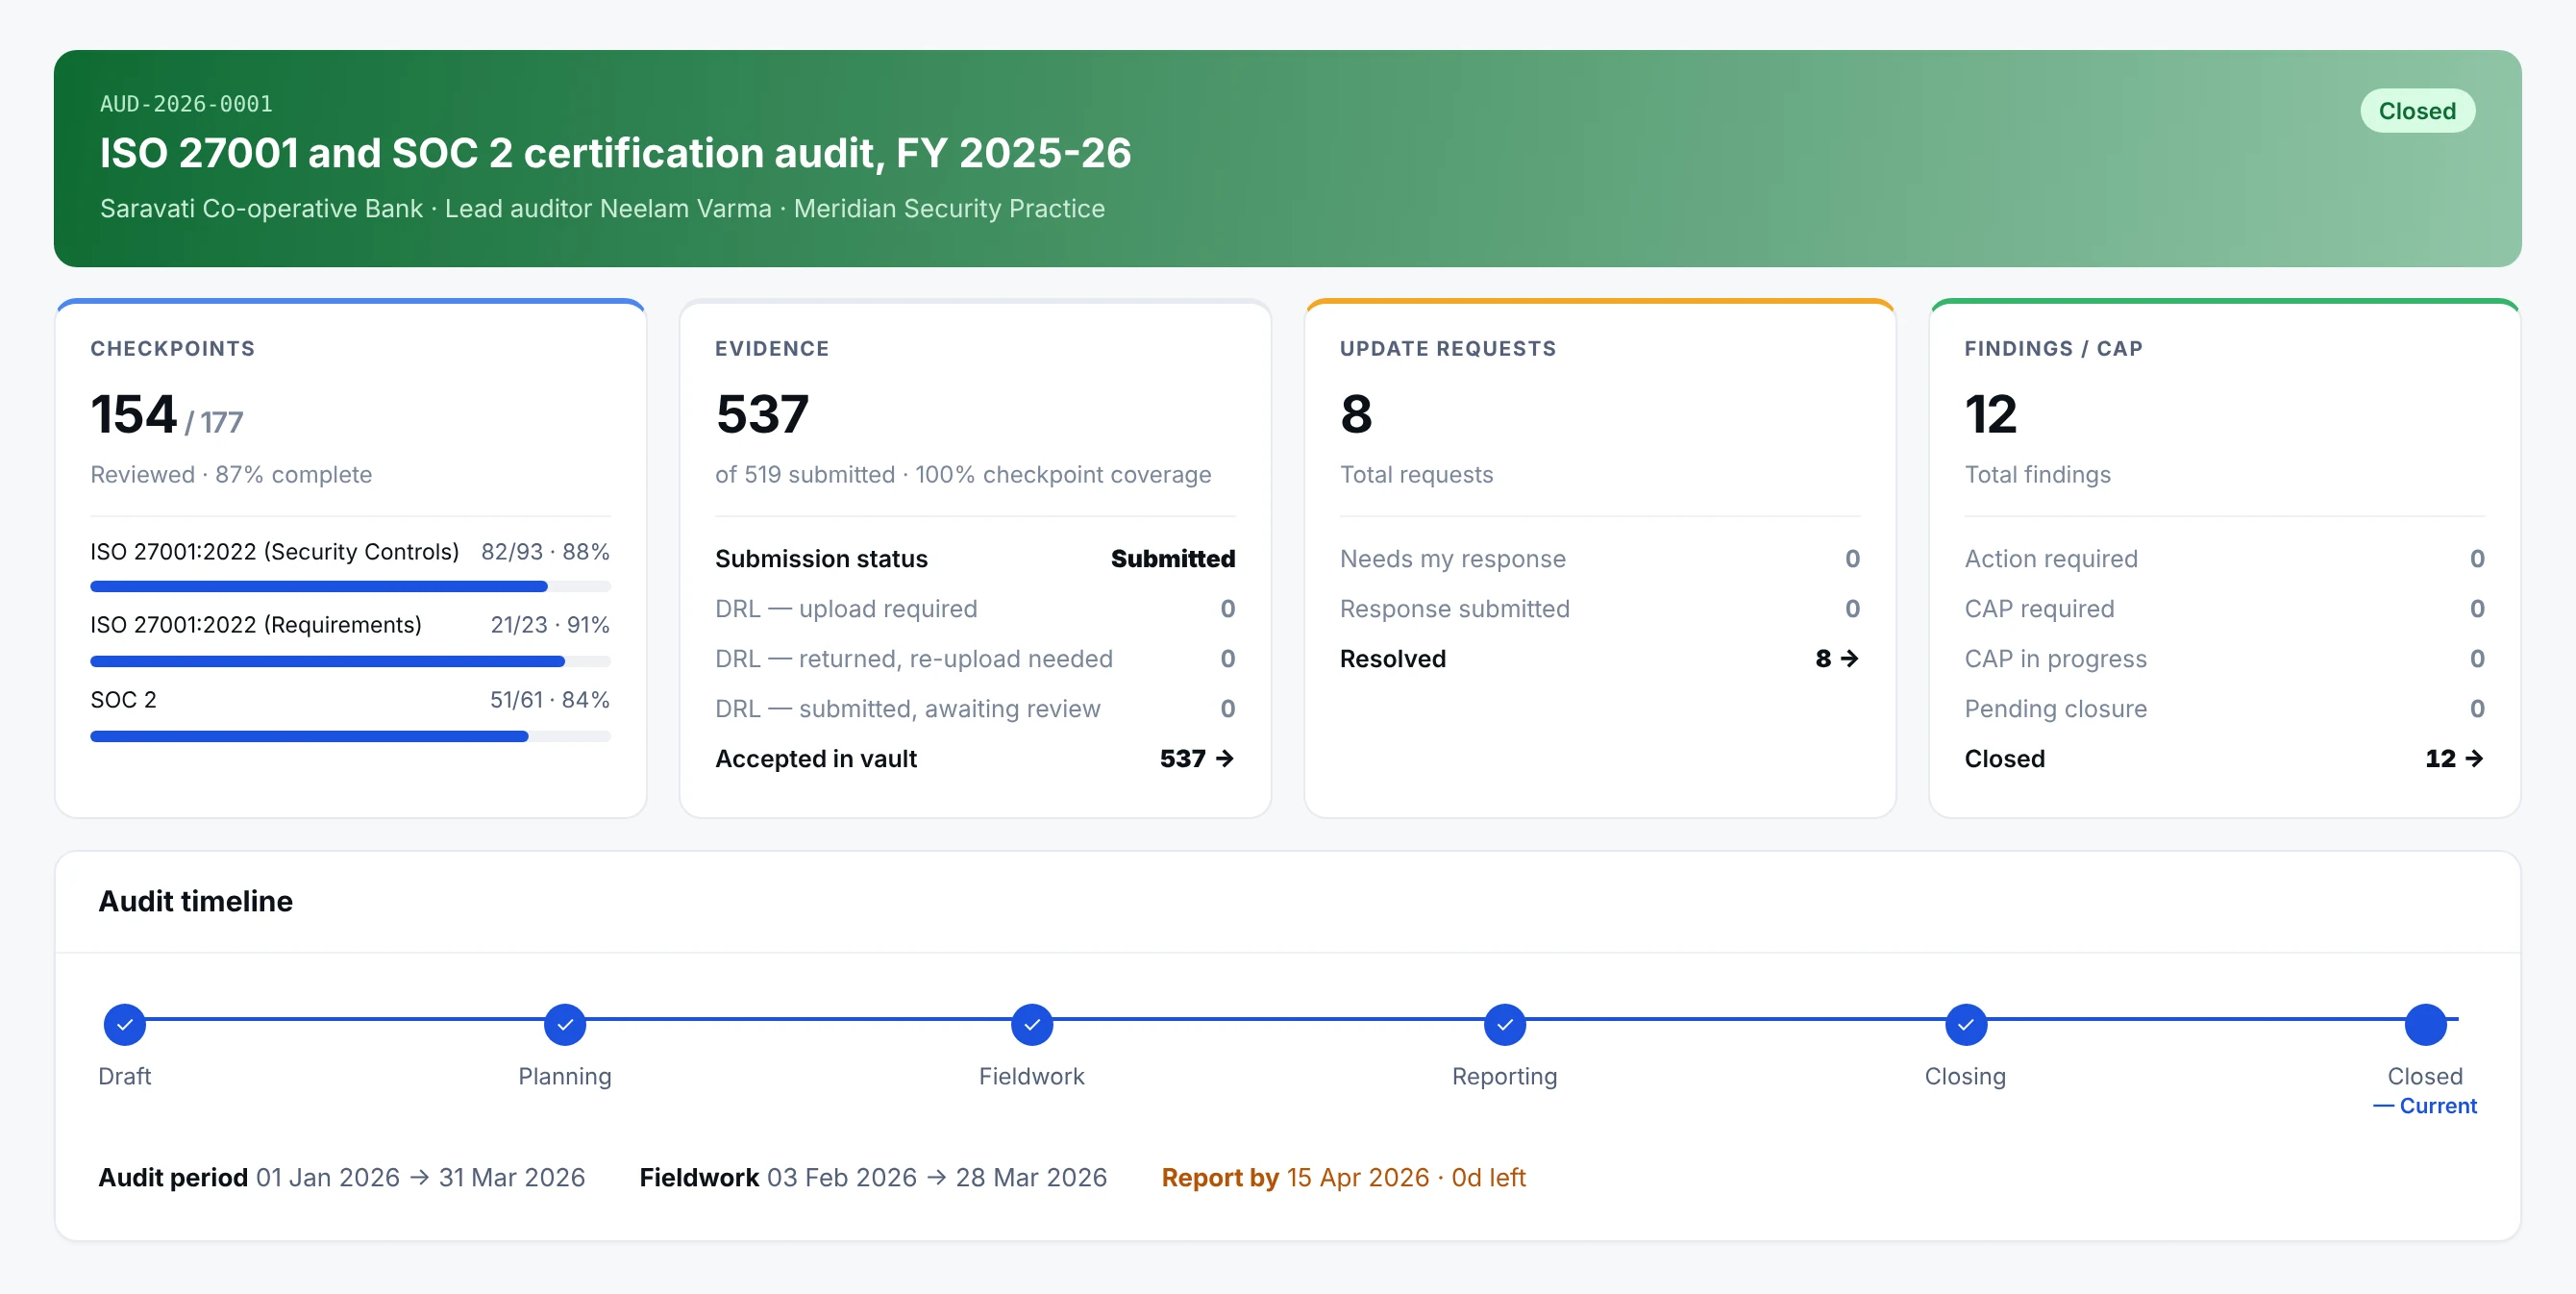The image size is (2576, 1294).
Task: Click DRL — submitted, awaiting review row
Action: [x=975, y=709]
